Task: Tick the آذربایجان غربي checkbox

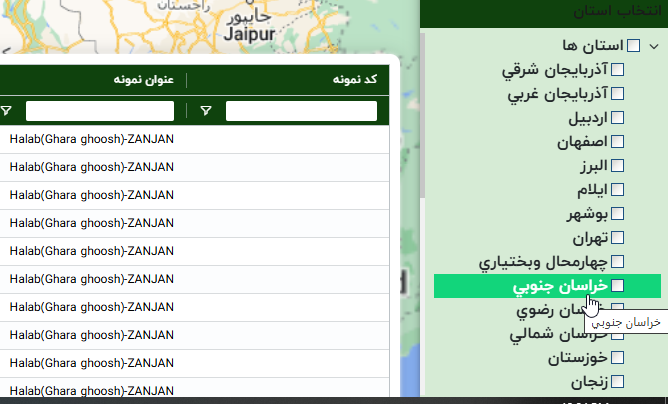Action: coord(617,94)
